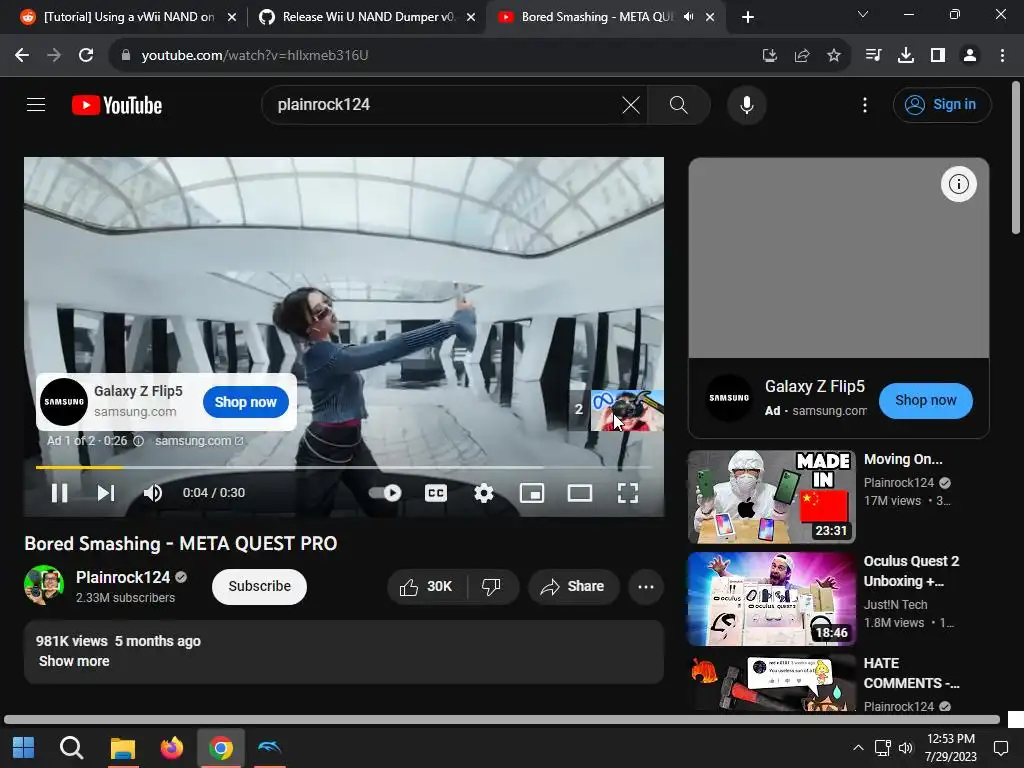Open the Oculus Quest 2 Unboxing video
Image resolution: width=1024 pixels, height=768 pixels.
pos(771,599)
